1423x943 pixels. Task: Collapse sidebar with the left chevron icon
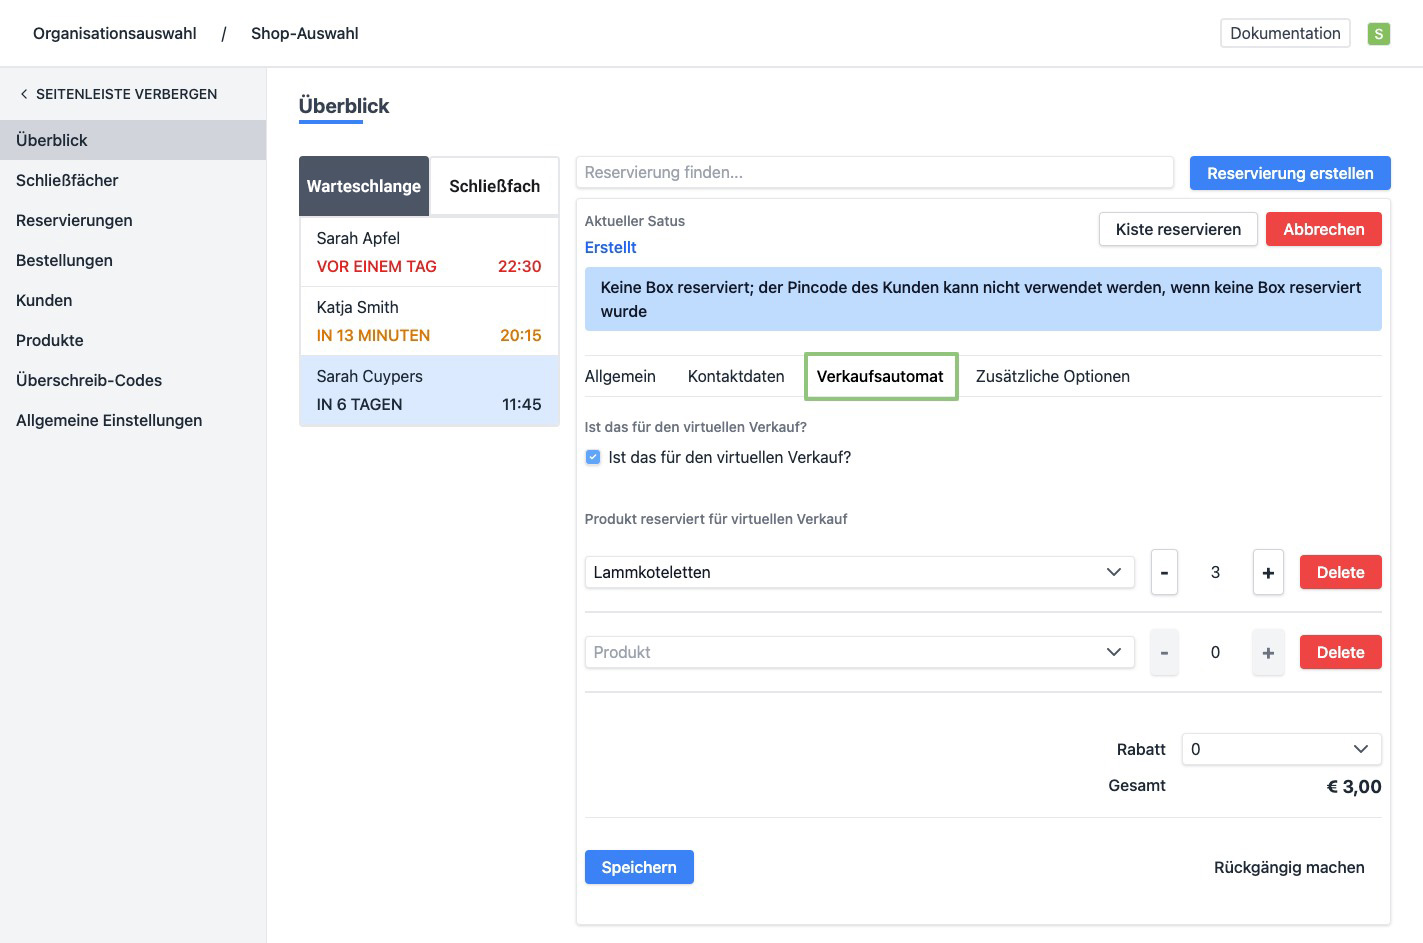pyautogui.click(x=24, y=94)
